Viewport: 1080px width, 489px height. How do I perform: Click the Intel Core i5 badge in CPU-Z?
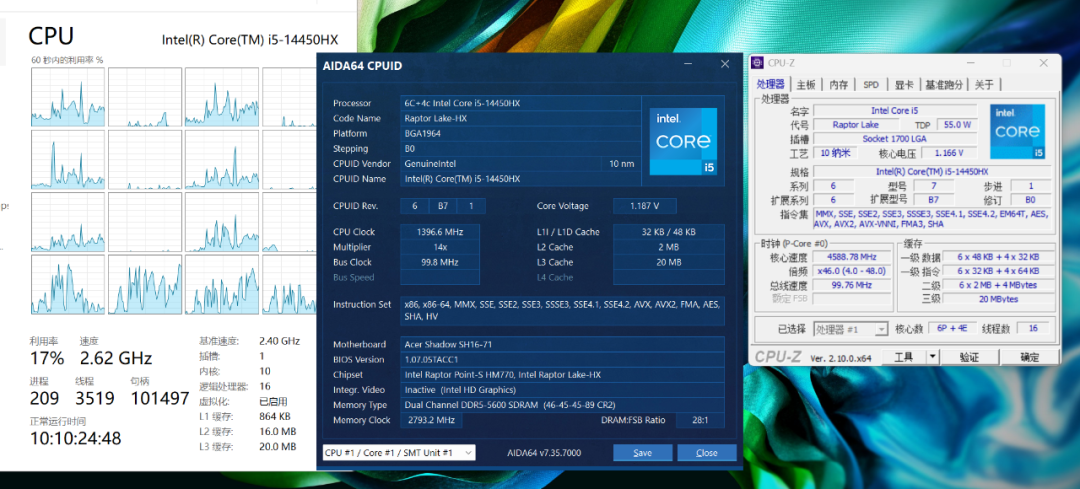click(1017, 131)
